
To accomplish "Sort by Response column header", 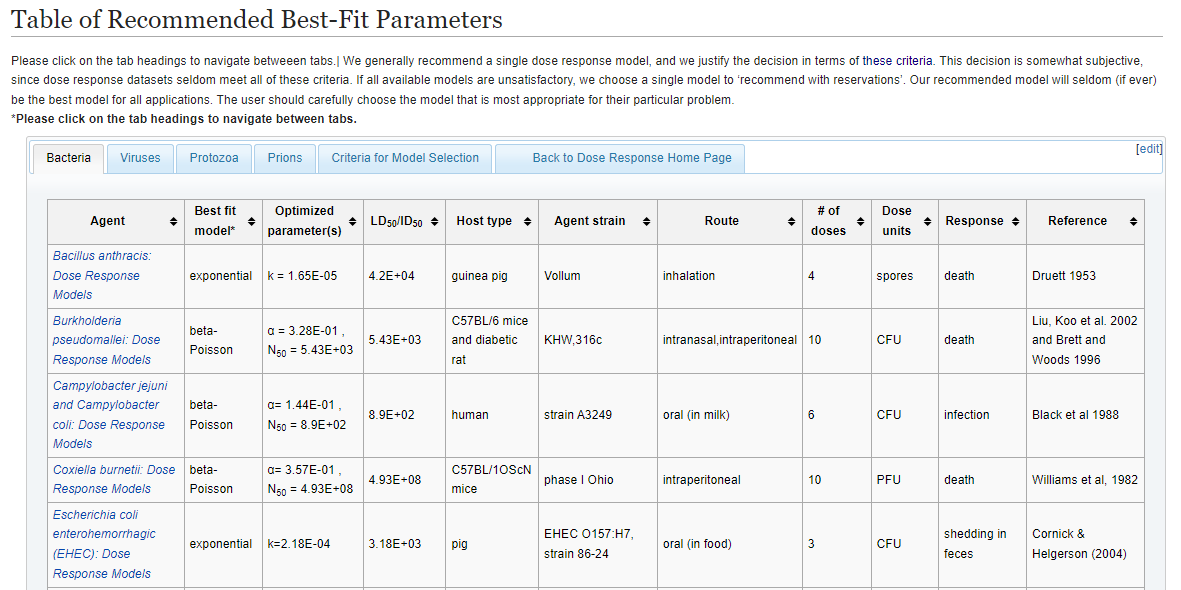I will click(x=1015, y=221).
